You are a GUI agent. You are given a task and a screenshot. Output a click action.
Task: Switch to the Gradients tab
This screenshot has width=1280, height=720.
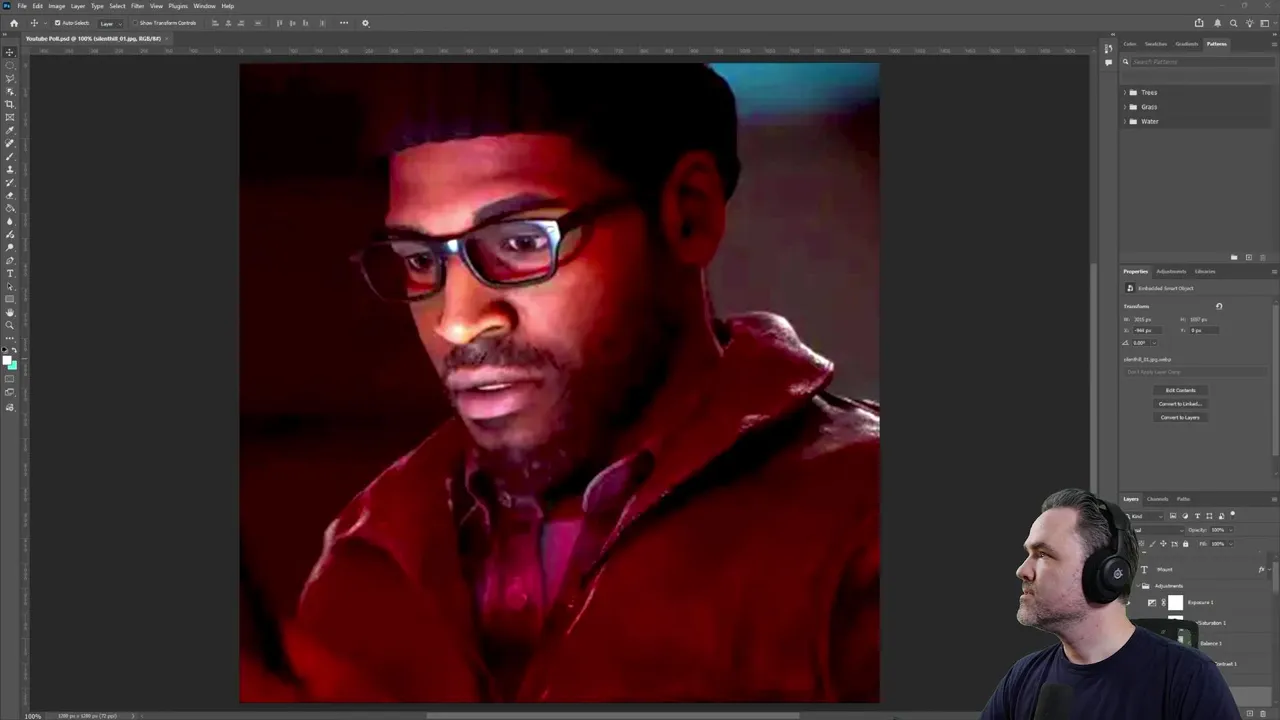(1187, 44)
